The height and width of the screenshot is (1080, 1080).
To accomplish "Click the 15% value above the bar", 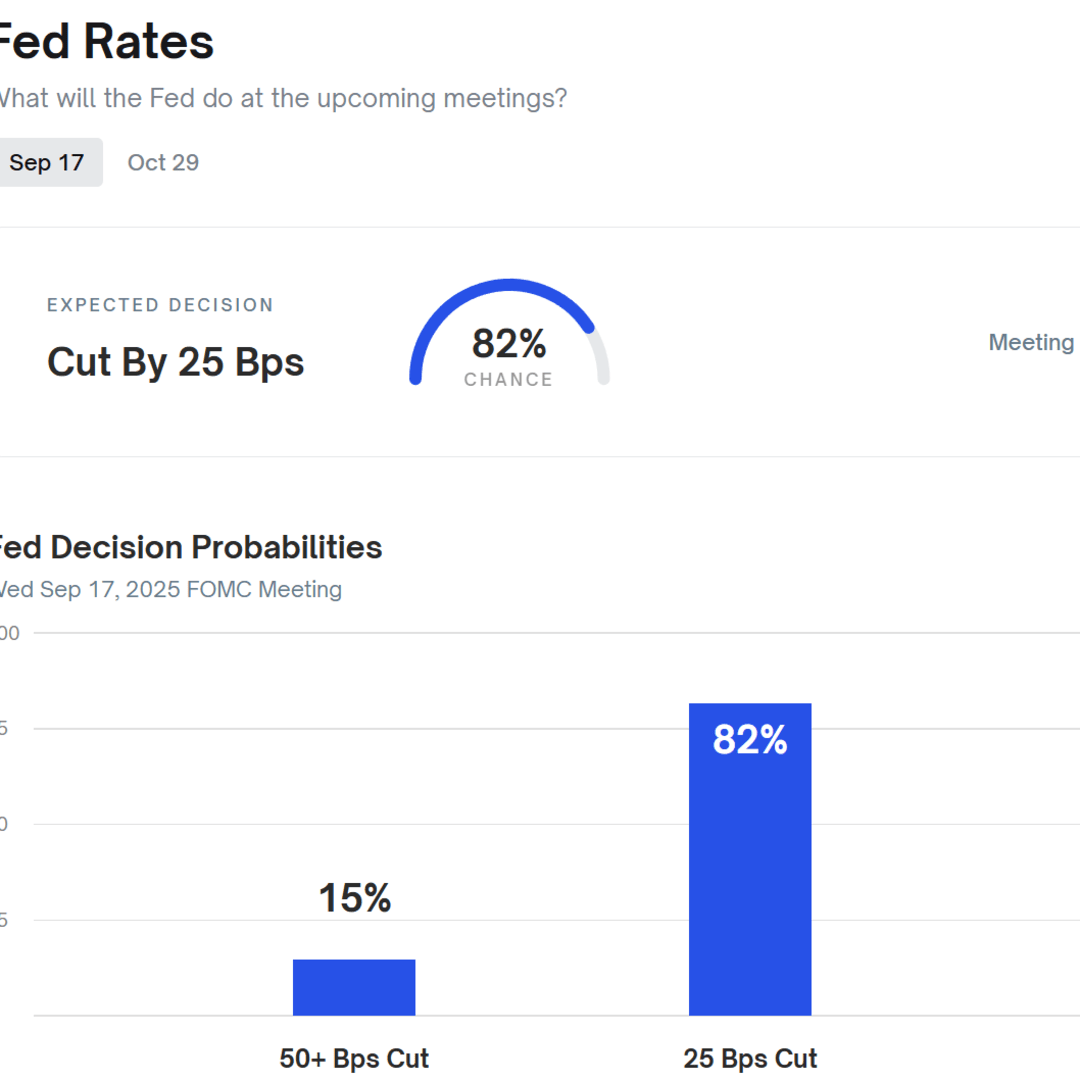I will pos(354,898).
